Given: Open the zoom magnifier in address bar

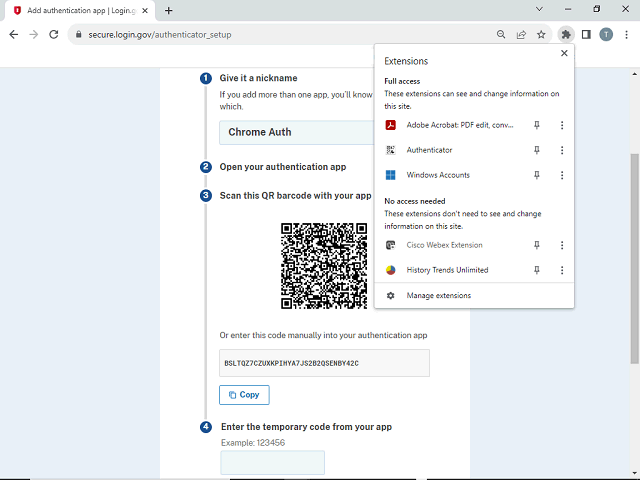Looking at the screenshot, I should pos(501,35).
